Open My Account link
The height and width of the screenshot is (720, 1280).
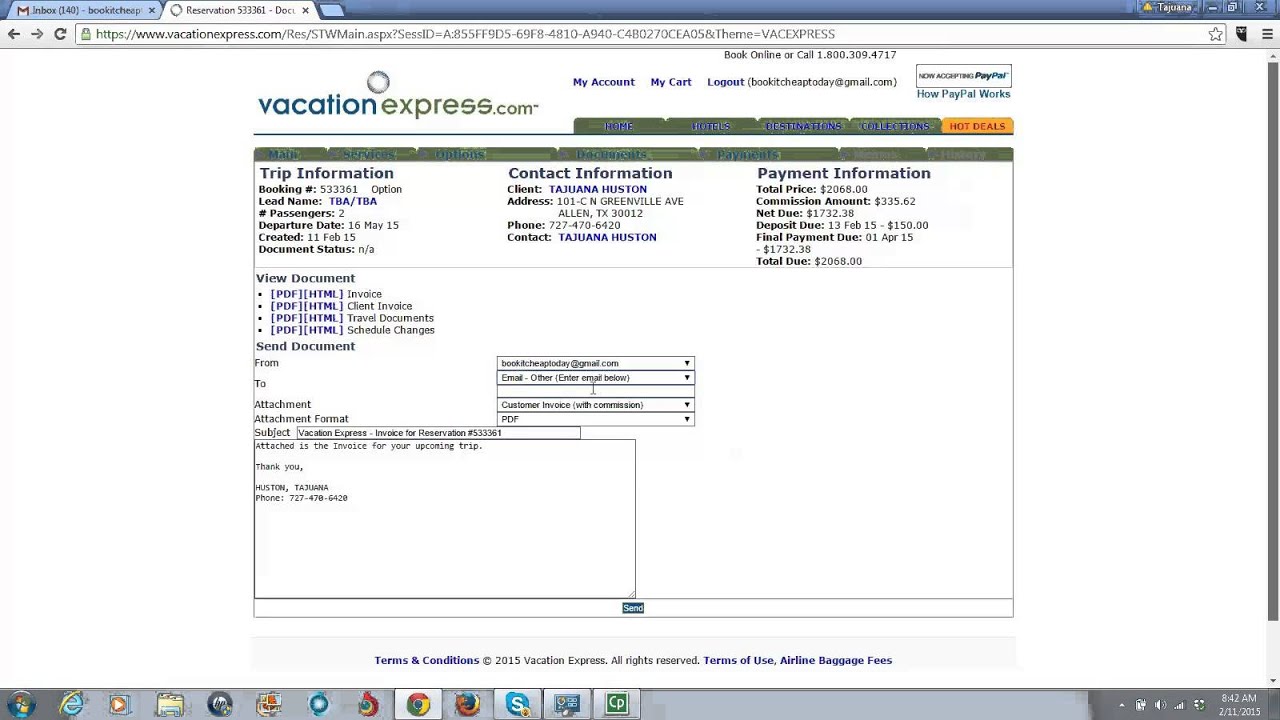[603, 82]
